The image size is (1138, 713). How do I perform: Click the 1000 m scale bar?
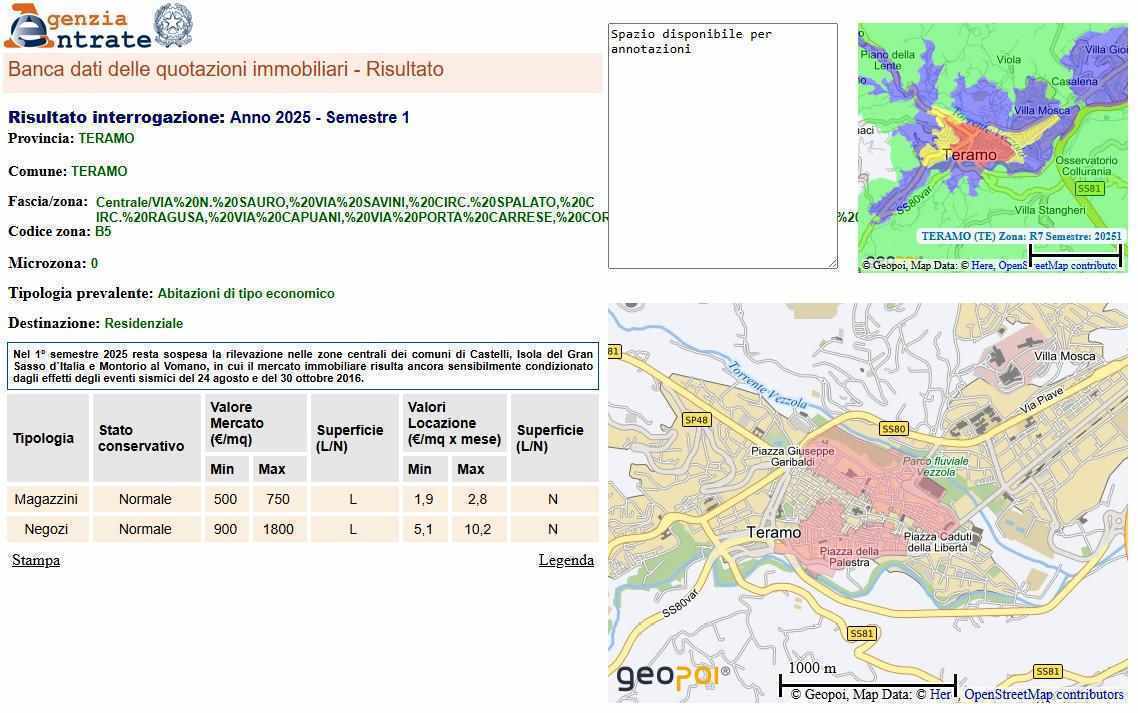[867, 683]
